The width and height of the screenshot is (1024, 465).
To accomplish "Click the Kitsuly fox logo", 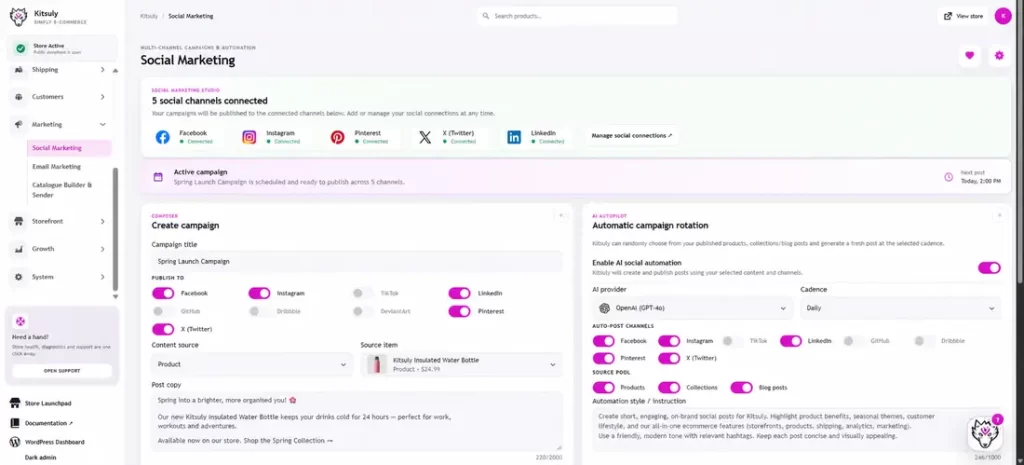I will click(19, 16).
